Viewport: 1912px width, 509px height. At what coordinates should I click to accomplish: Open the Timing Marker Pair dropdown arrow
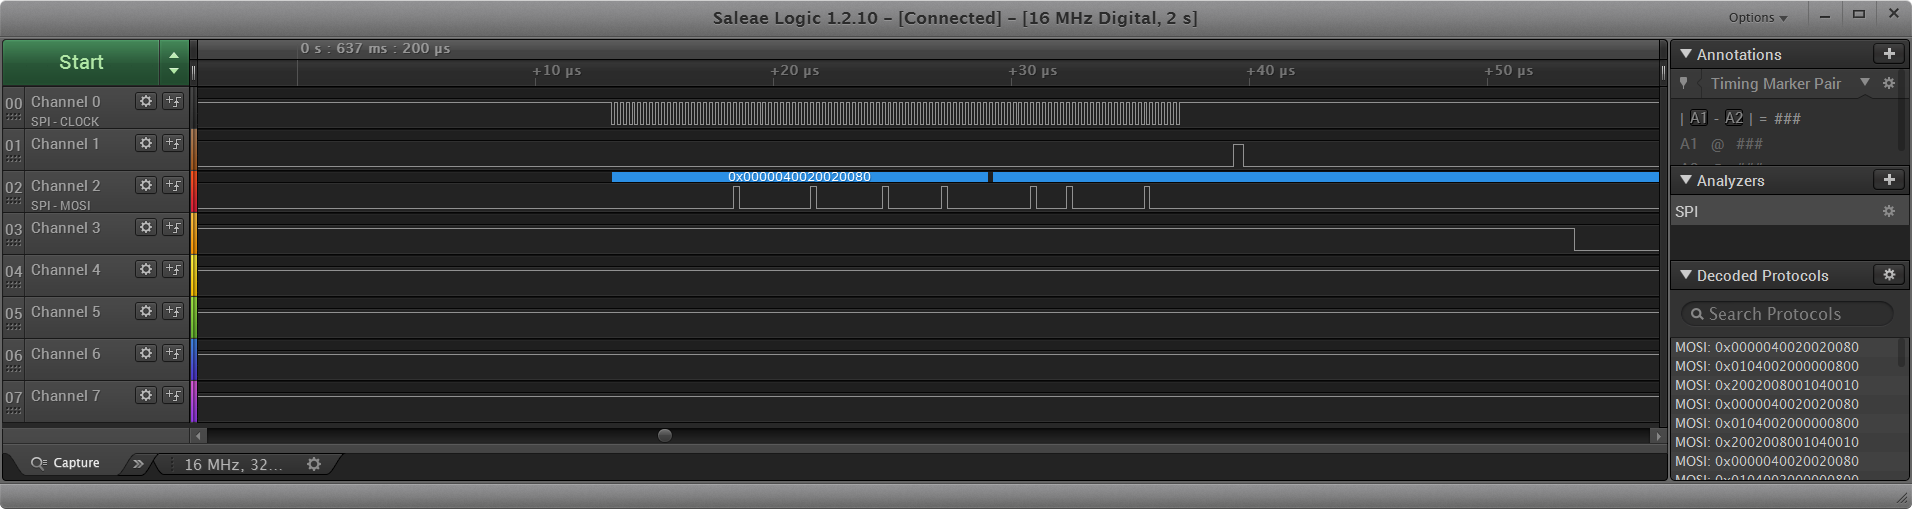click(1865, 82)
